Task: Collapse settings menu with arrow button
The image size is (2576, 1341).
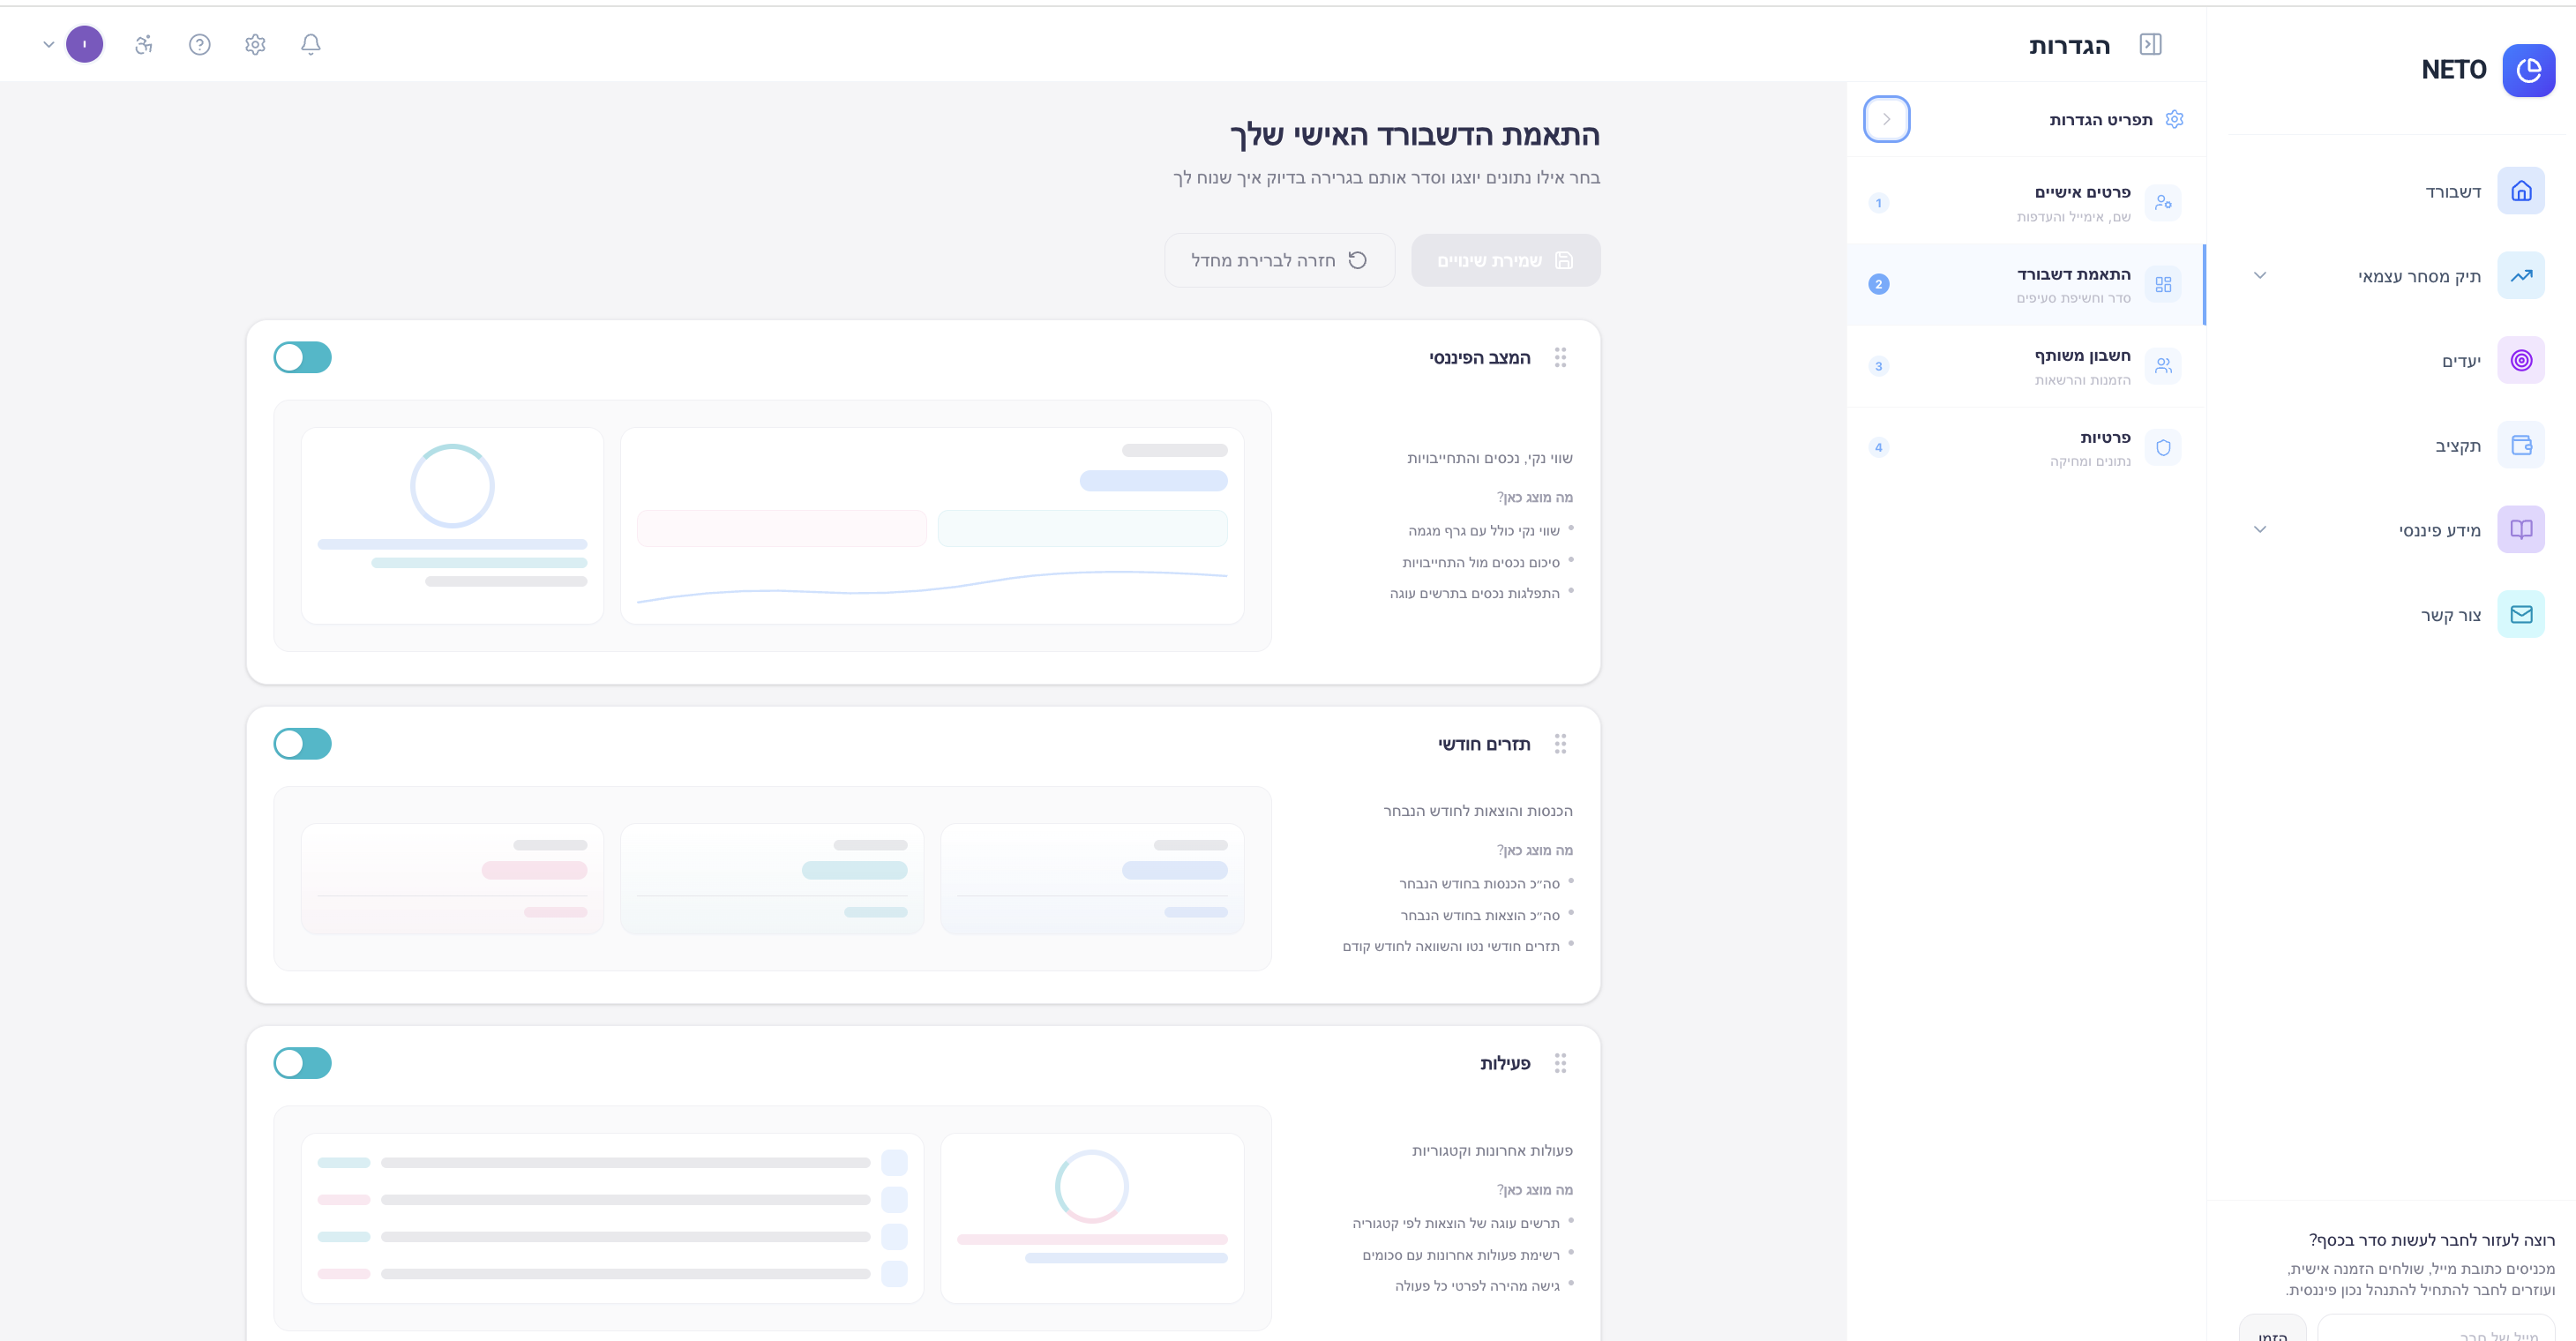Action: point(1886,119)
